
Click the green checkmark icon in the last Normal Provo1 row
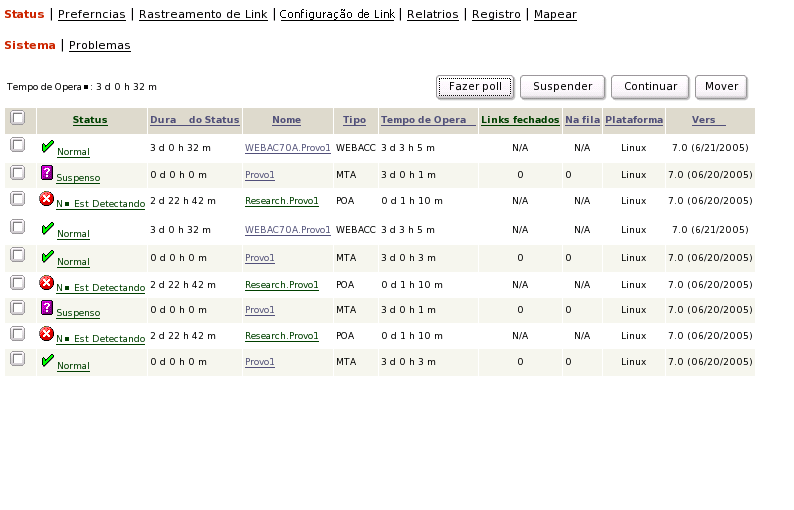pos(47,361)
